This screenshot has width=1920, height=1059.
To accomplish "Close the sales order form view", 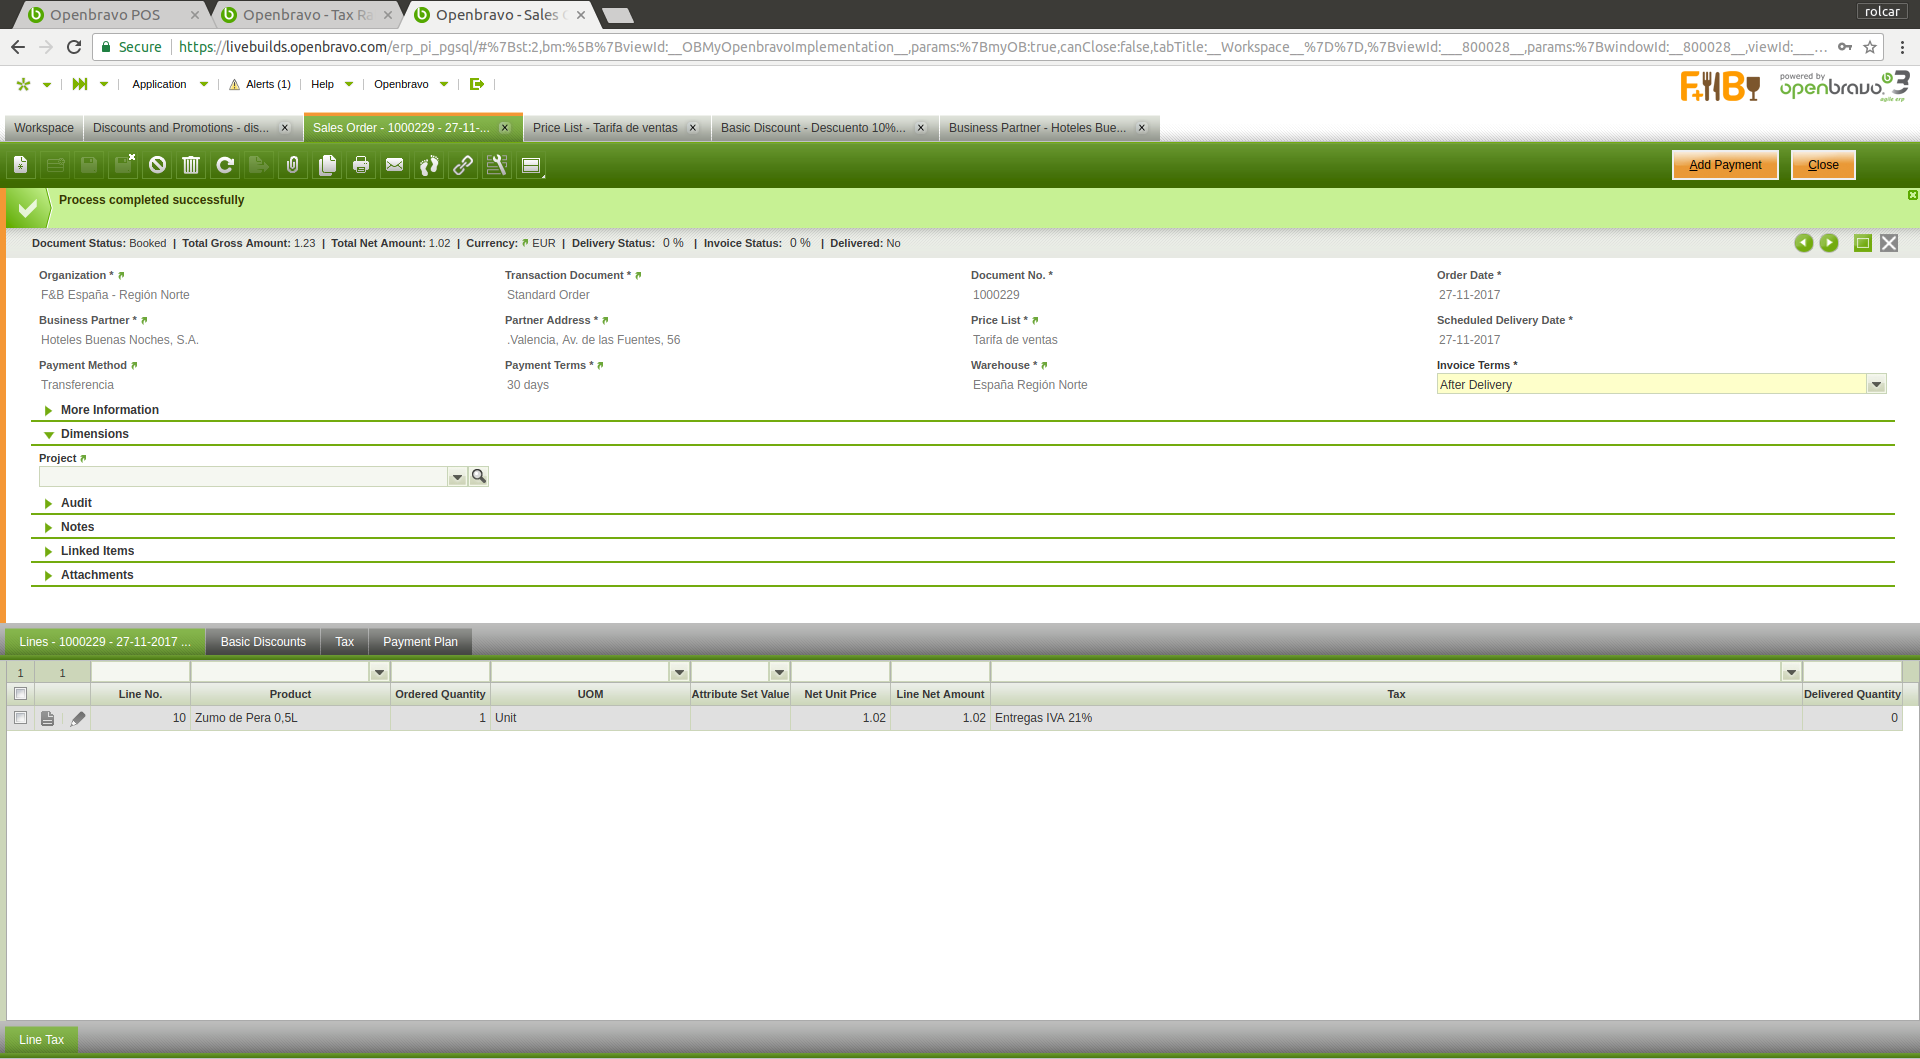I will (x=1889, y=243).
